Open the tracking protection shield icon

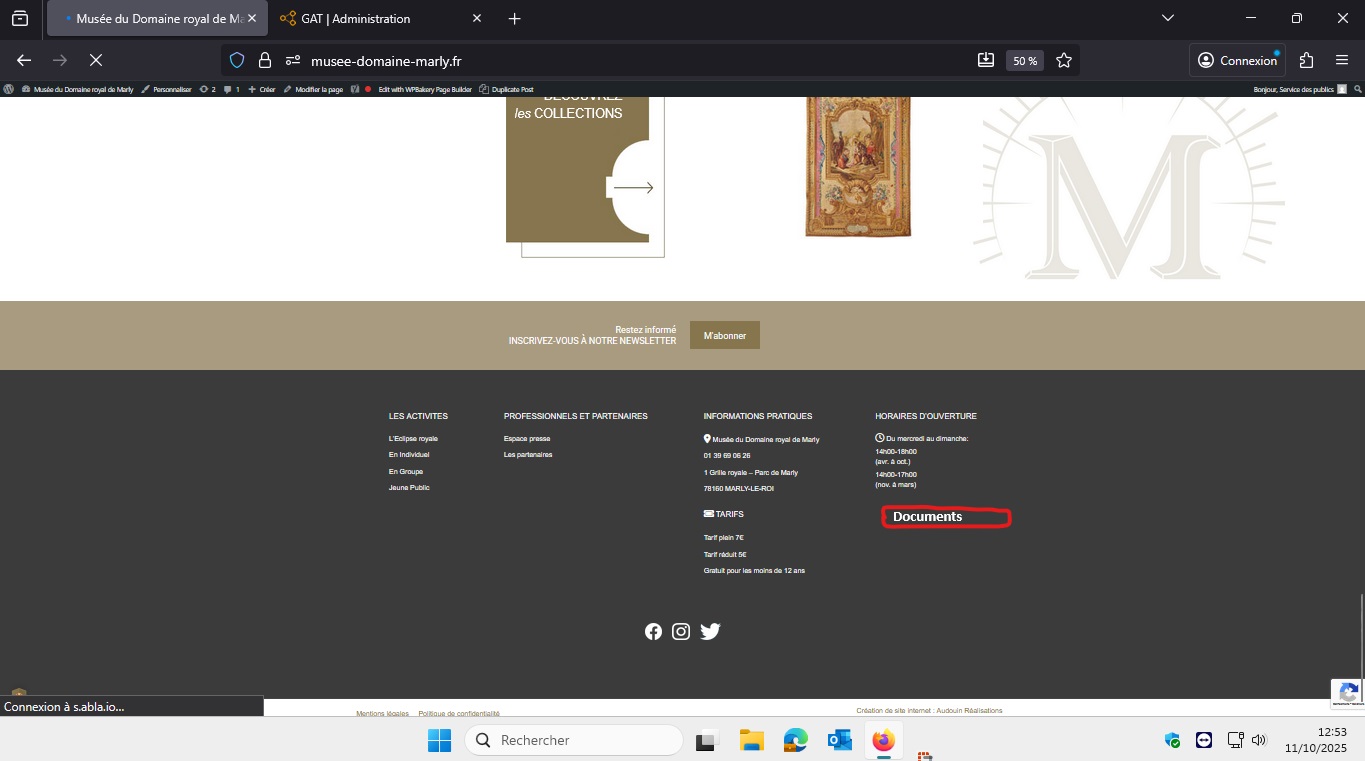click(237, 60)
